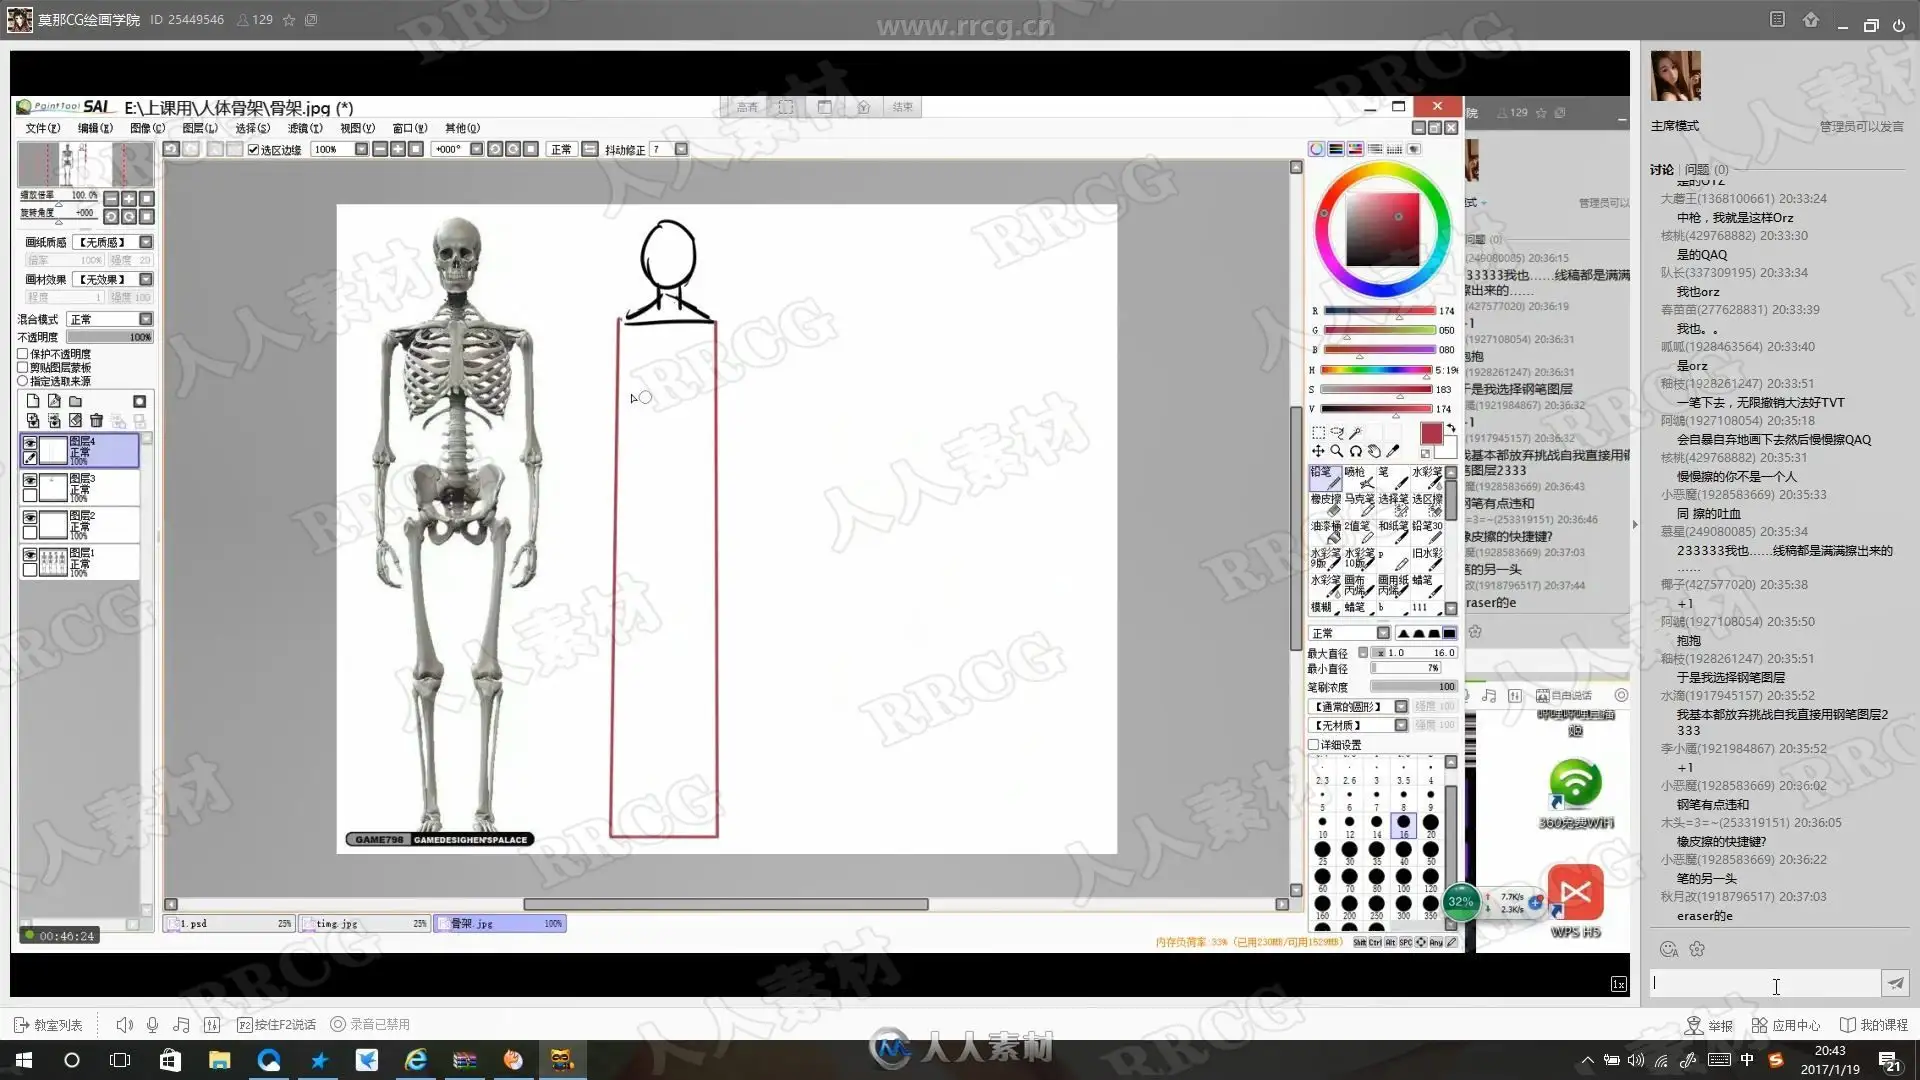Select the 模糊 blur tool
This screenshot has height=1080, width=1920.
(1325, 607)
